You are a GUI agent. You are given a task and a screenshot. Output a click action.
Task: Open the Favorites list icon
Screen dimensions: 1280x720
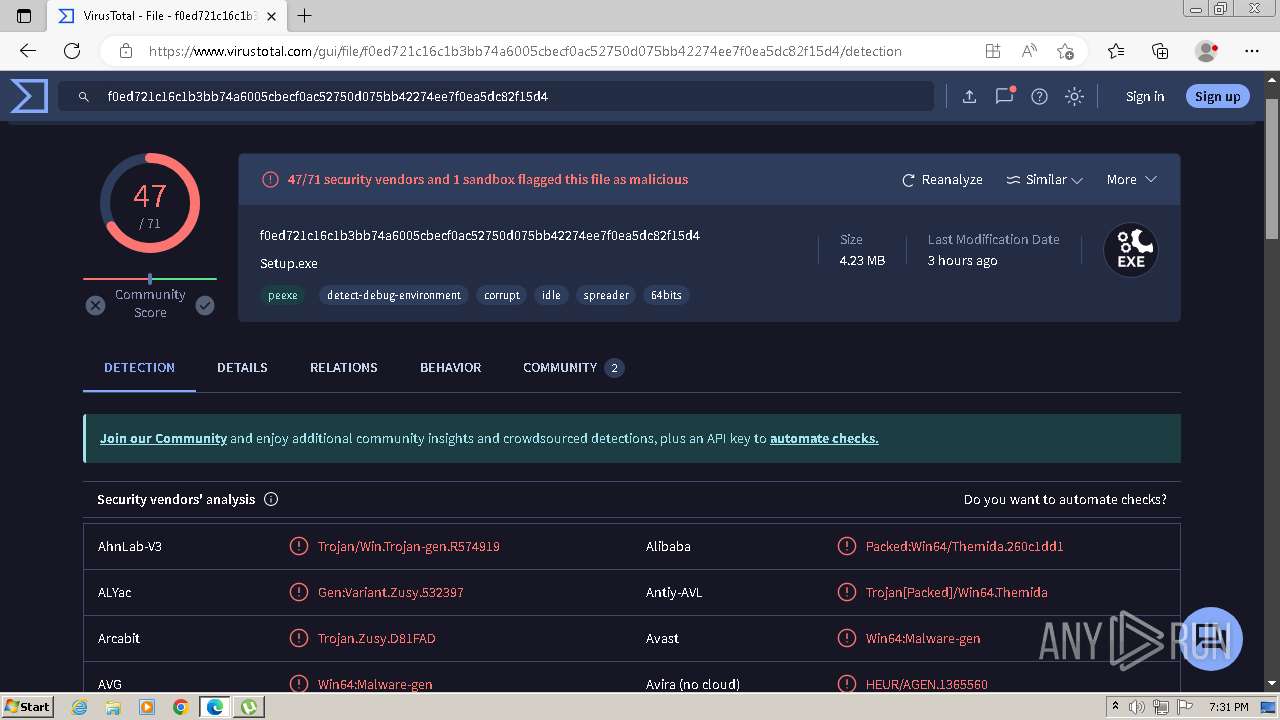(x=1116, y=51)
